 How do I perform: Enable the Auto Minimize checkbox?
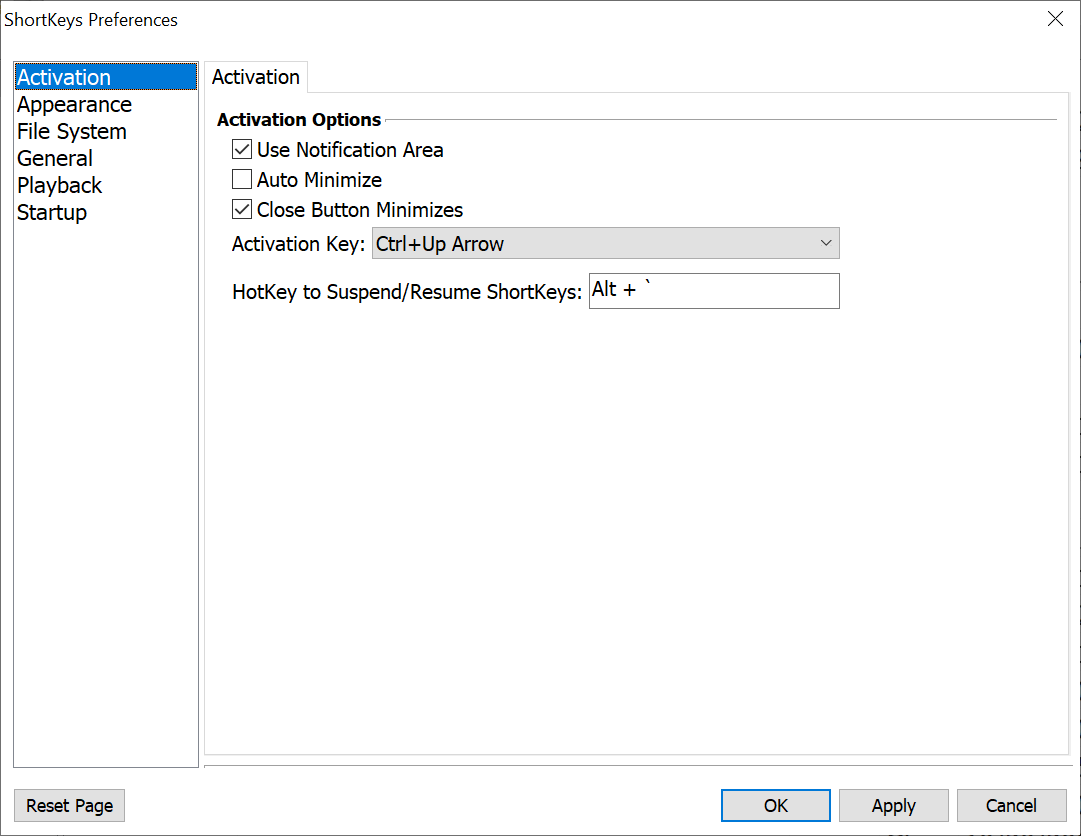[242, 180]
